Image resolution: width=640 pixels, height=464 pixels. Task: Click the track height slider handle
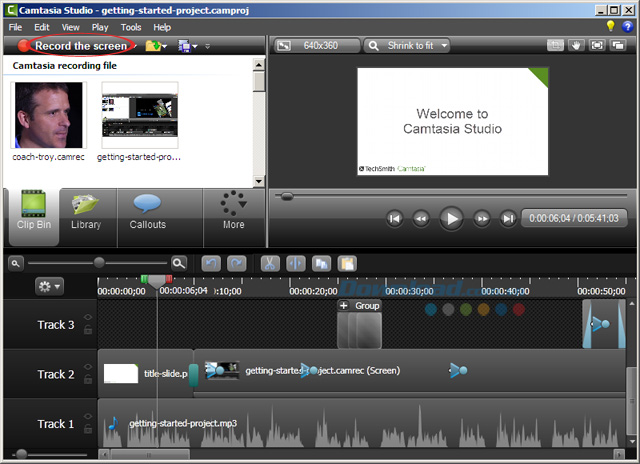pyautogui.click(x=21, y=454)
